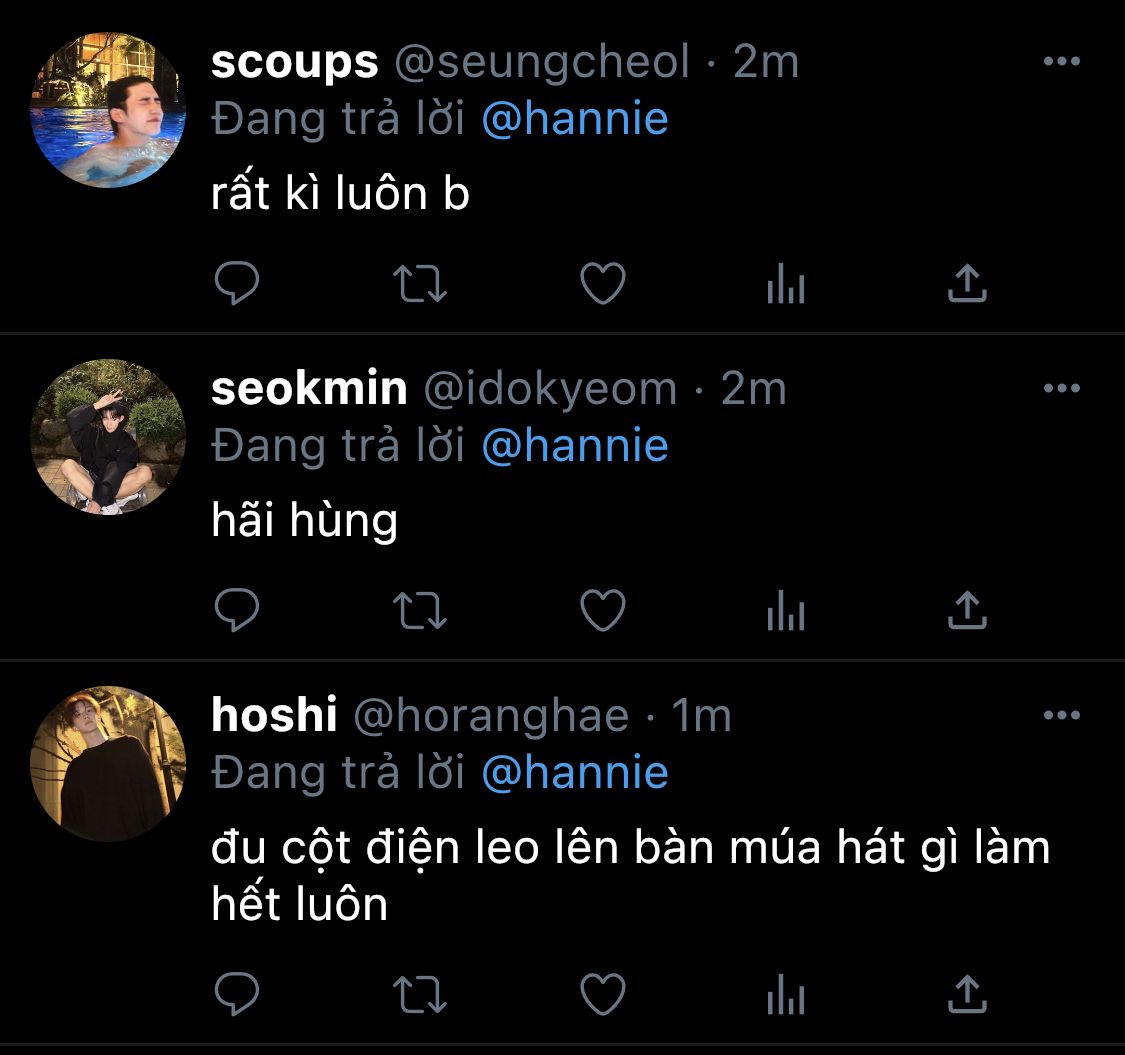View analytics on hoshi's tweet
Screen dimensions: 1125x1055
786,994
